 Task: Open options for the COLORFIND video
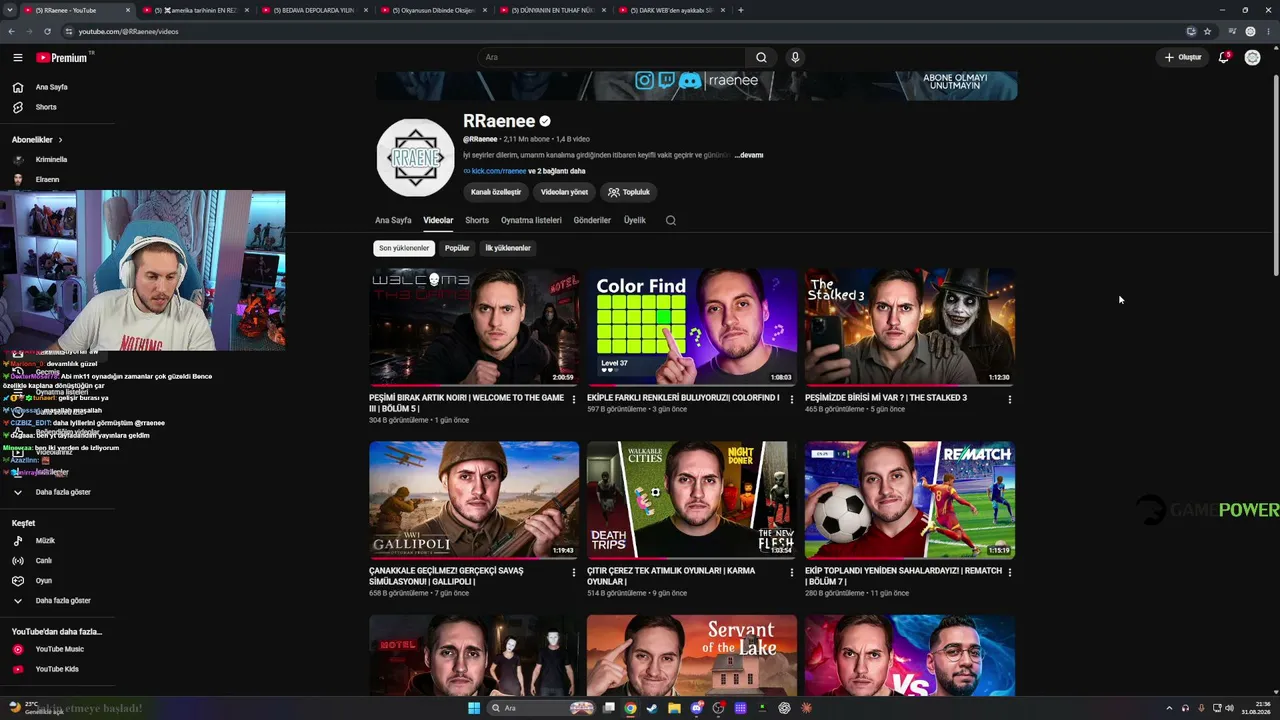tap(792, 400)
